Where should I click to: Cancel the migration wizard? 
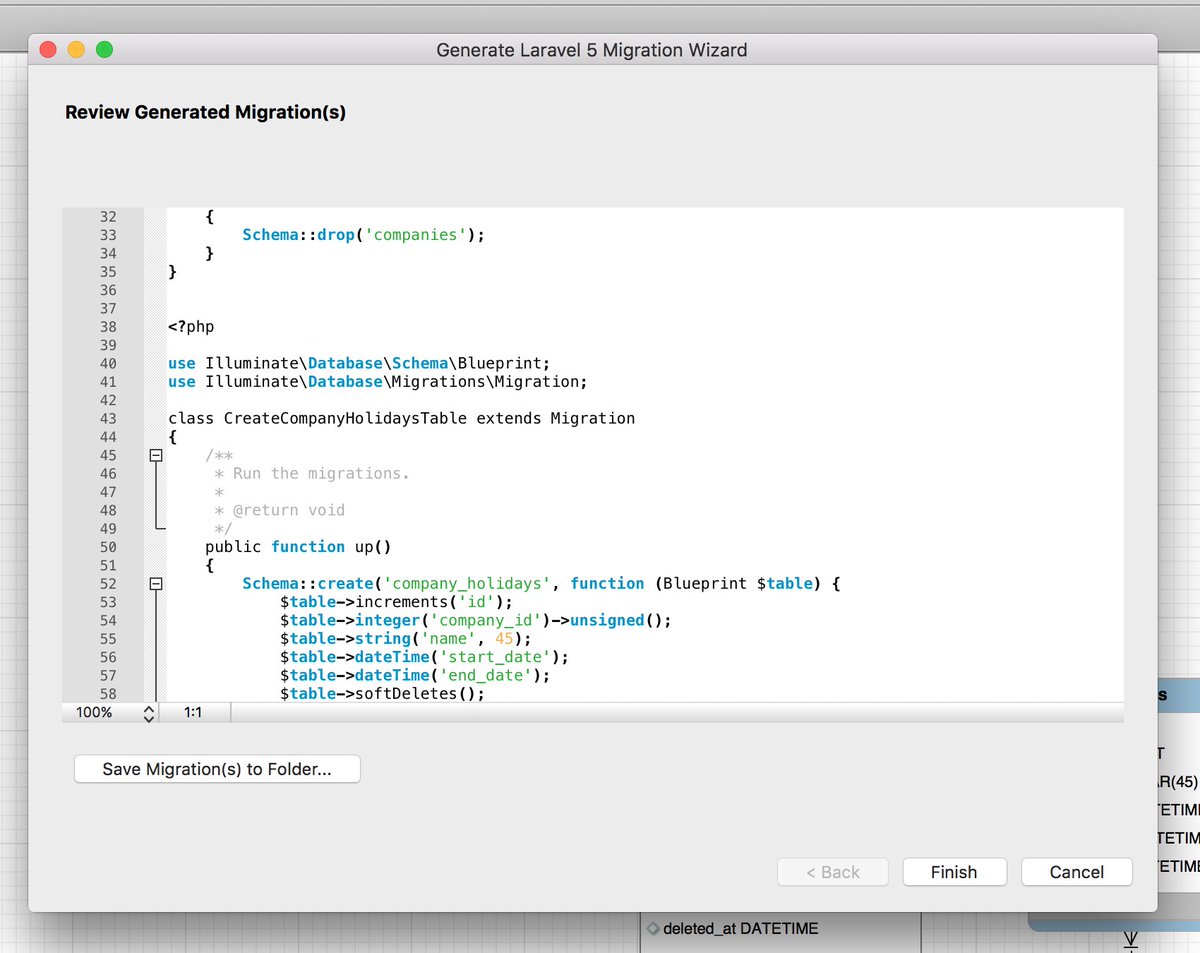tap(1077, 872)
